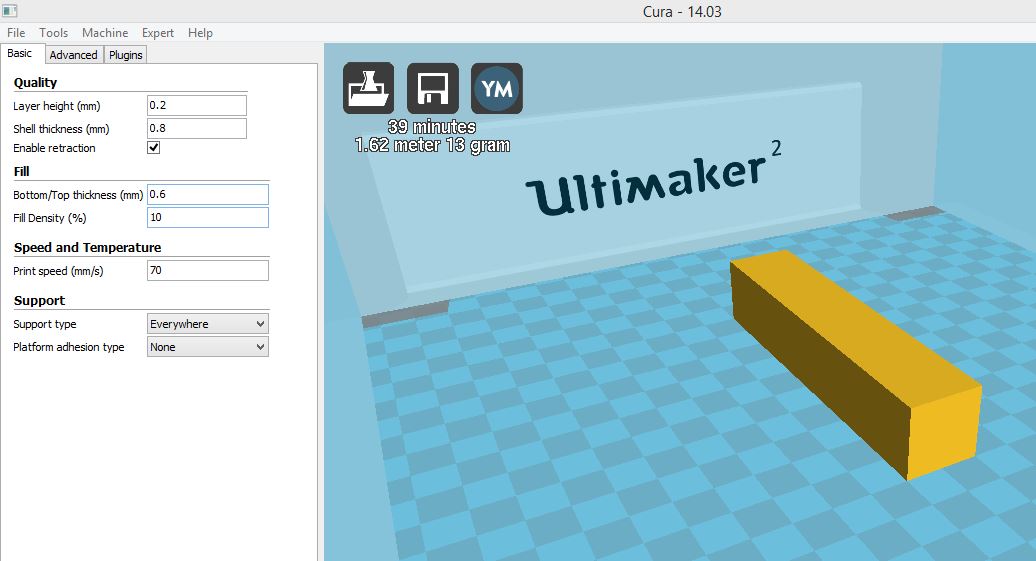Open the Tools menu
This screenshot has height=561, width=1036.
54,33
